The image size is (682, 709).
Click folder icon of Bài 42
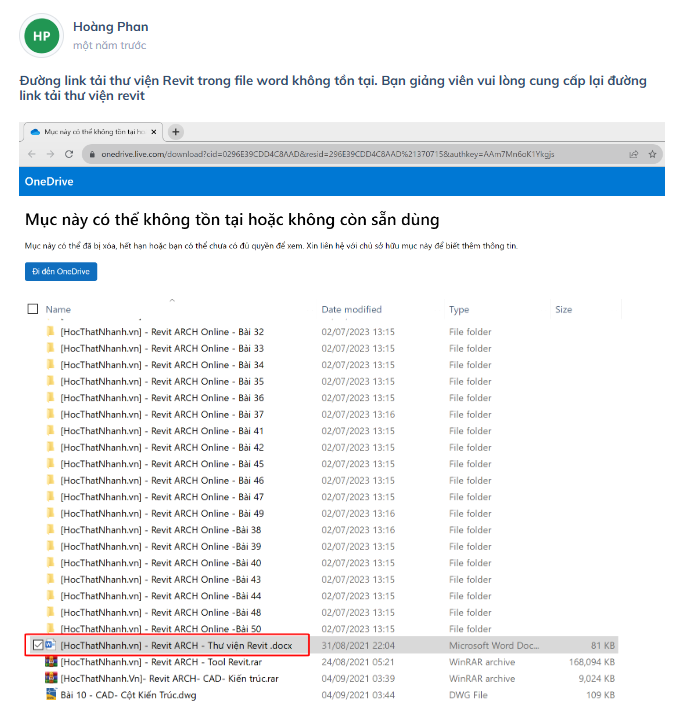(51, 447)
